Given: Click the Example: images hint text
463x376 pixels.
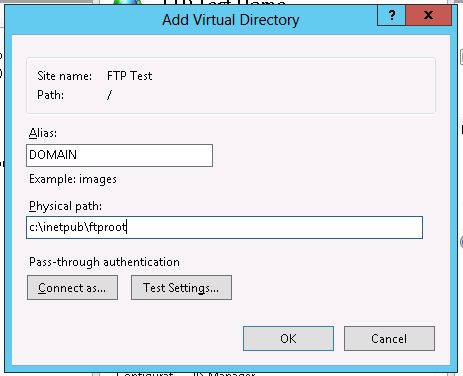Looking at the screenshot, I should pos(73,179).
